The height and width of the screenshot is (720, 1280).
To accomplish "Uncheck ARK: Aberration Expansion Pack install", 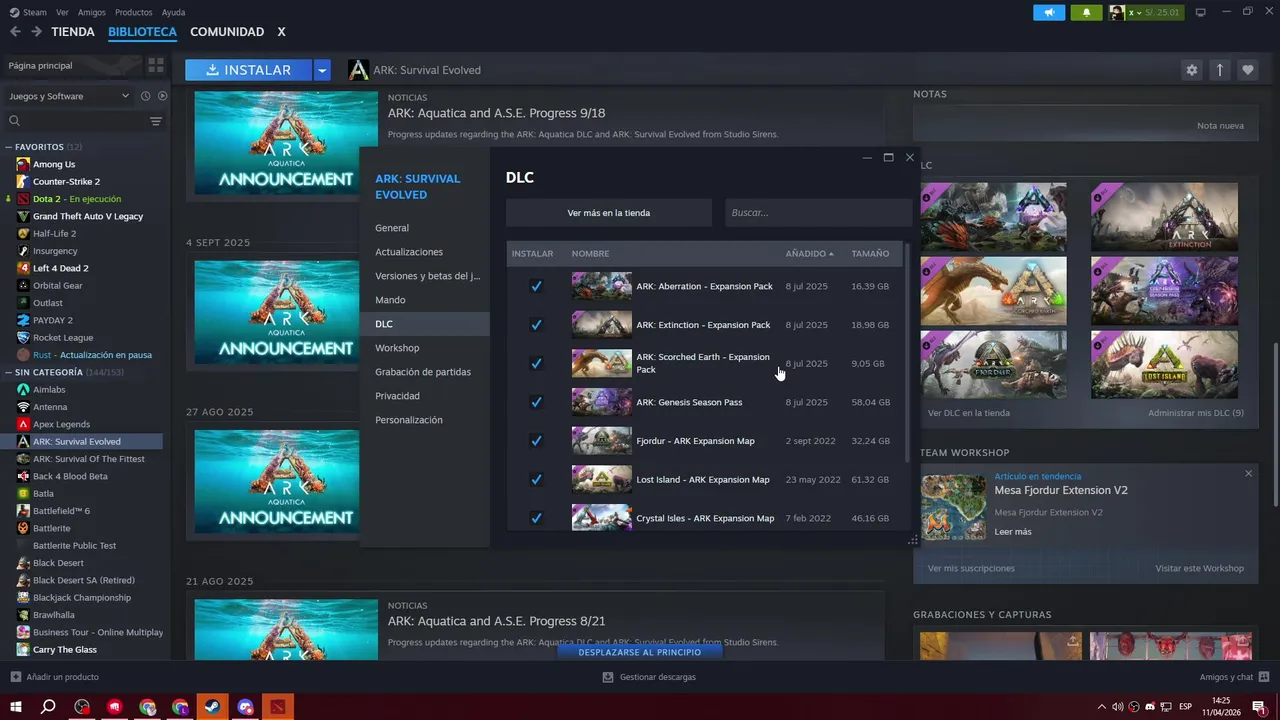I will click(x=536, y=286).
